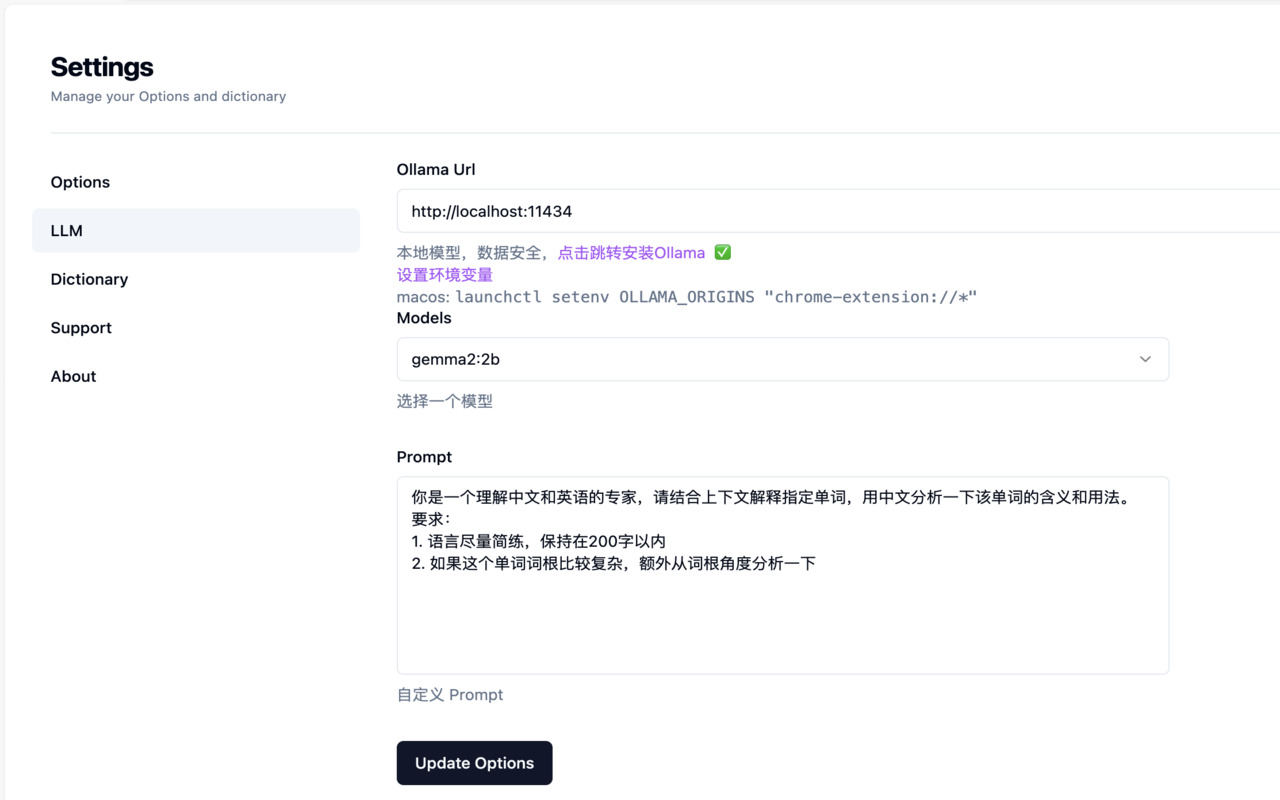Click the Models field label

[423, 318]
